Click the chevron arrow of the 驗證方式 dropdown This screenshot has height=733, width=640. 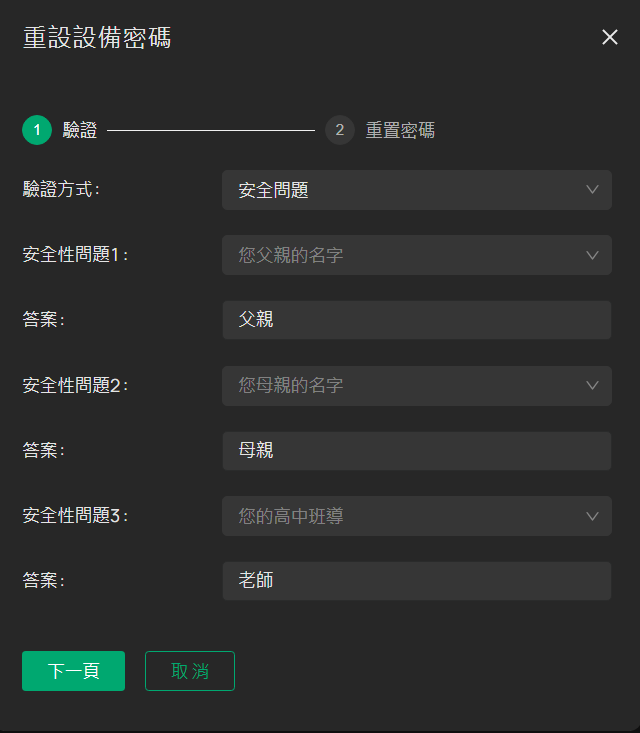pyautogui.click(x=592, y=190)
